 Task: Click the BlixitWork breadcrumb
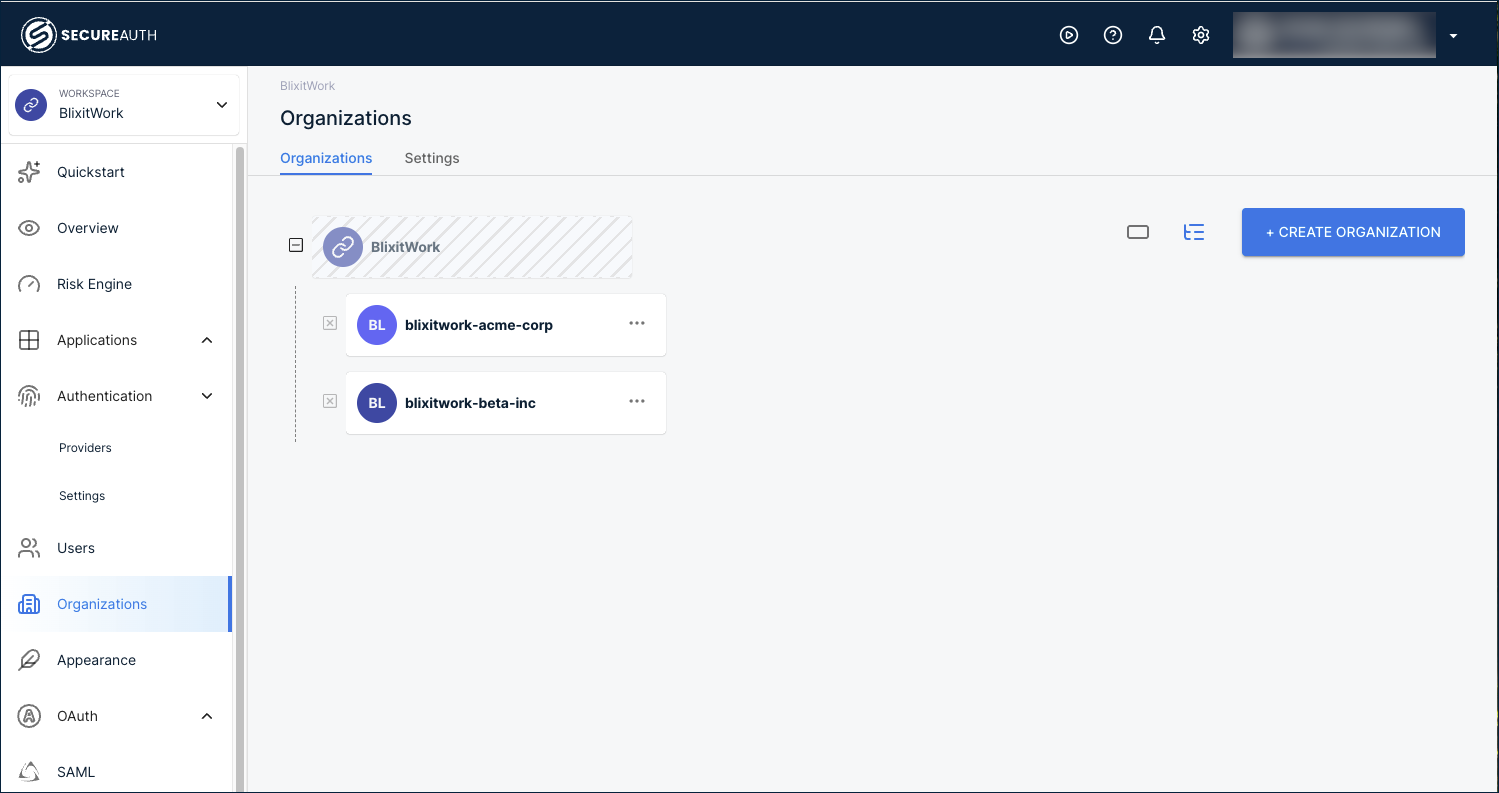307,86
